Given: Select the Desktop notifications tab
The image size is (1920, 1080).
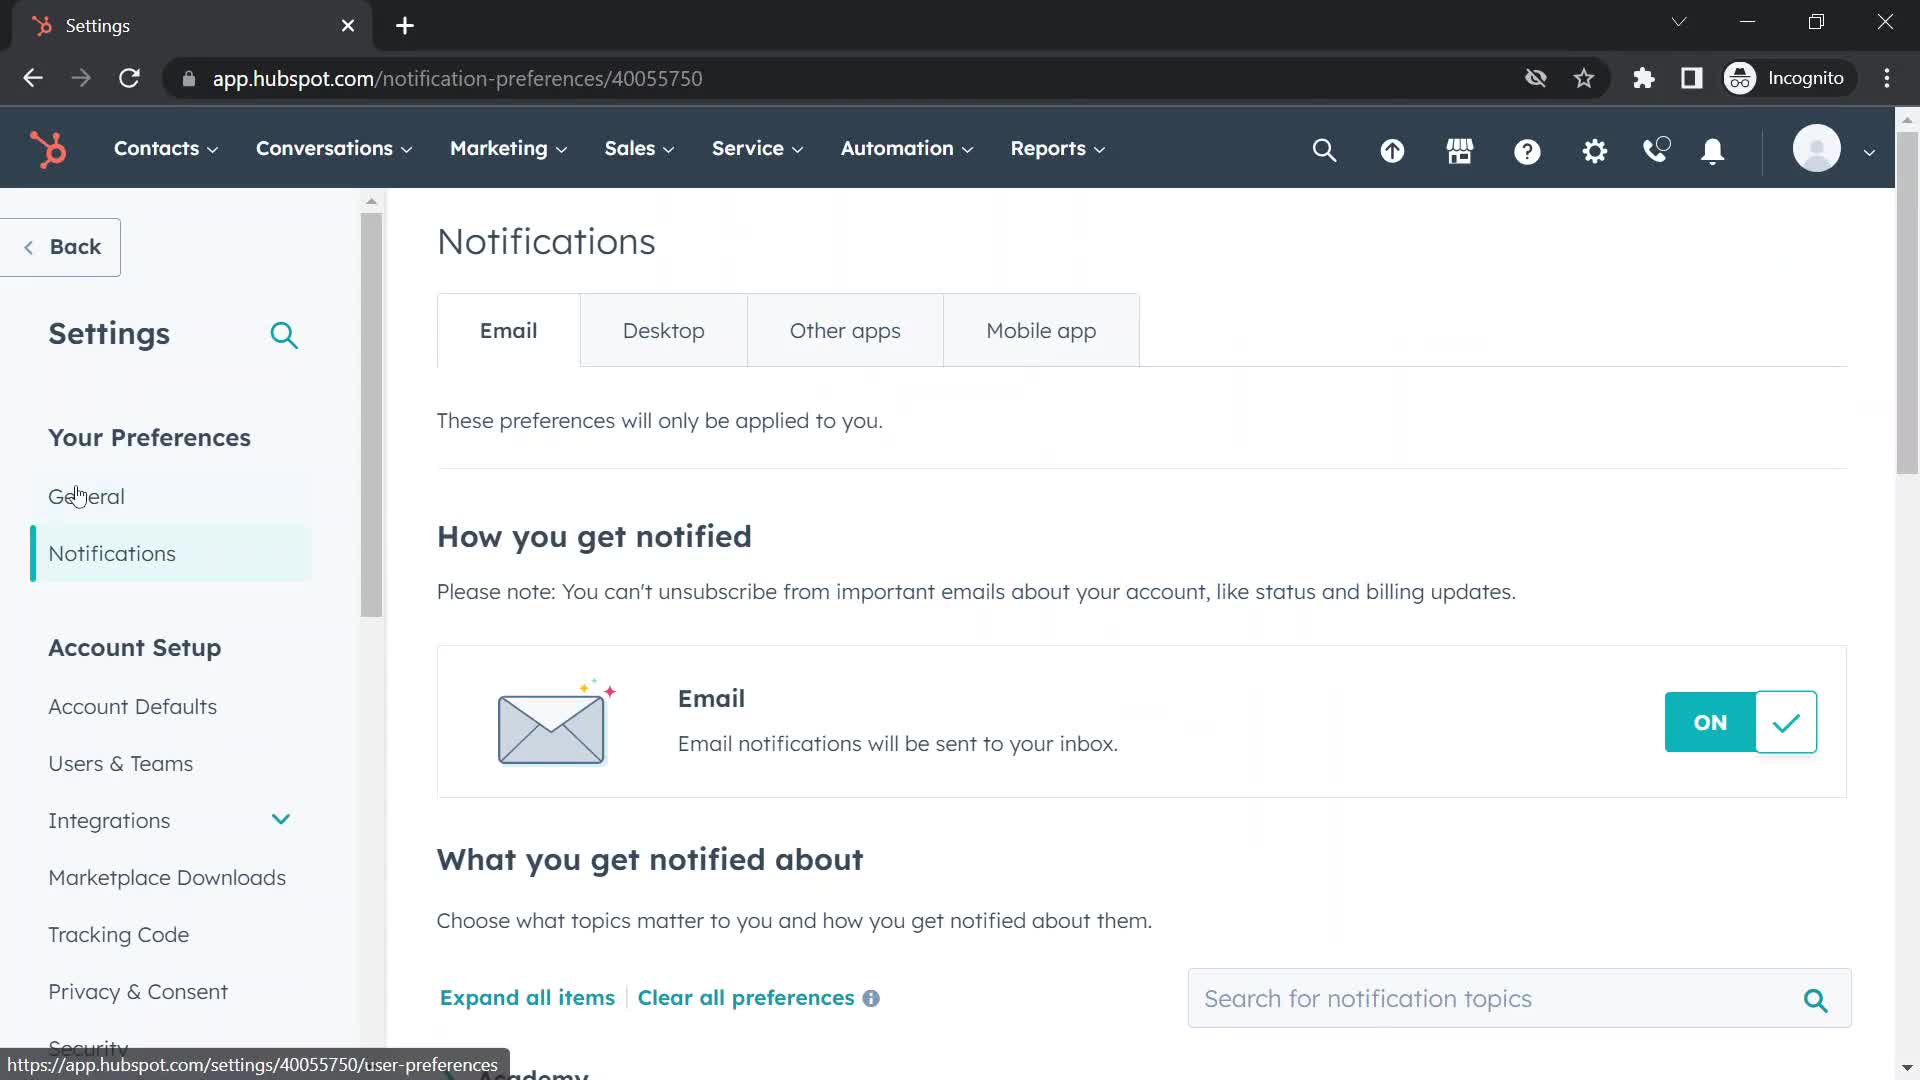Looking at the screenshot, I should click(662, 330).
